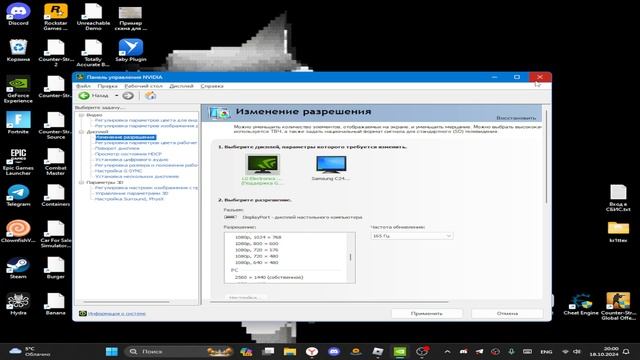Viewport: 640px width, 360px height.
Task: Click the green Back (Назад) arrow button
Action: pos(84,96)
